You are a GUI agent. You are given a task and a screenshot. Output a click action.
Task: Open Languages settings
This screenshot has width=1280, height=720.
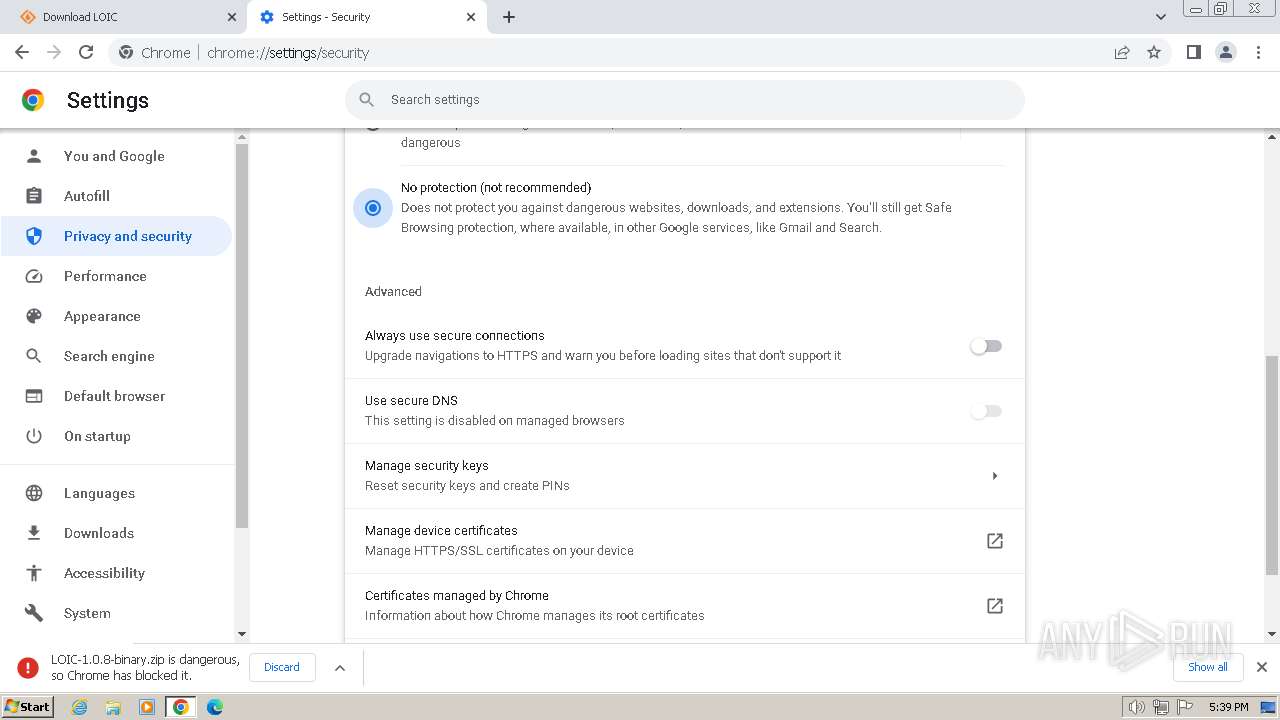click(x=116, y=493)
